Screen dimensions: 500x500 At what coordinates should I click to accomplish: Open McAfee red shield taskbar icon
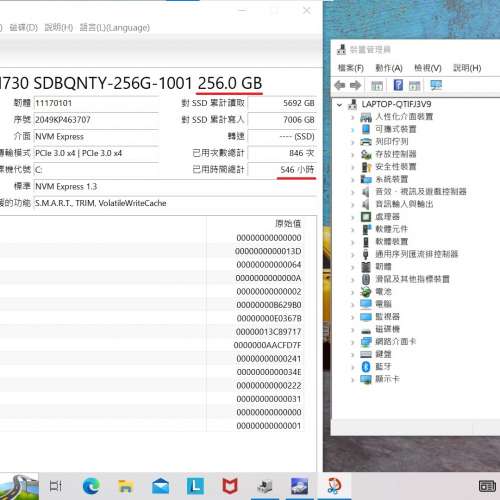coord(230,486)
